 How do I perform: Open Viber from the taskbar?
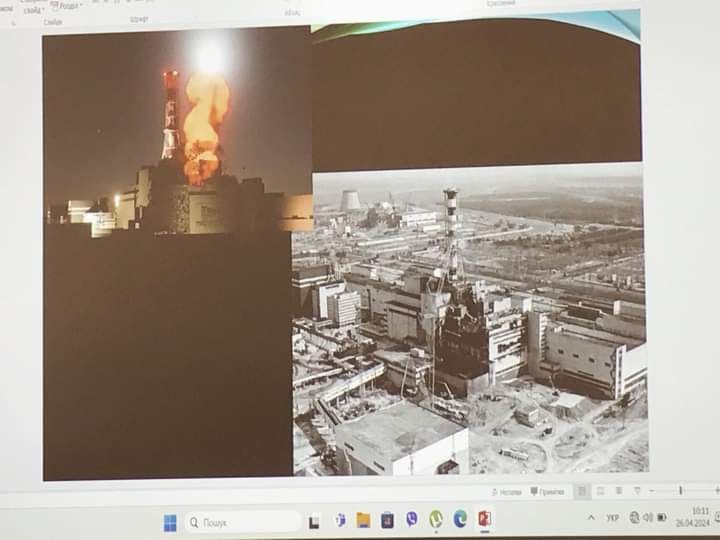coord(412,519)
